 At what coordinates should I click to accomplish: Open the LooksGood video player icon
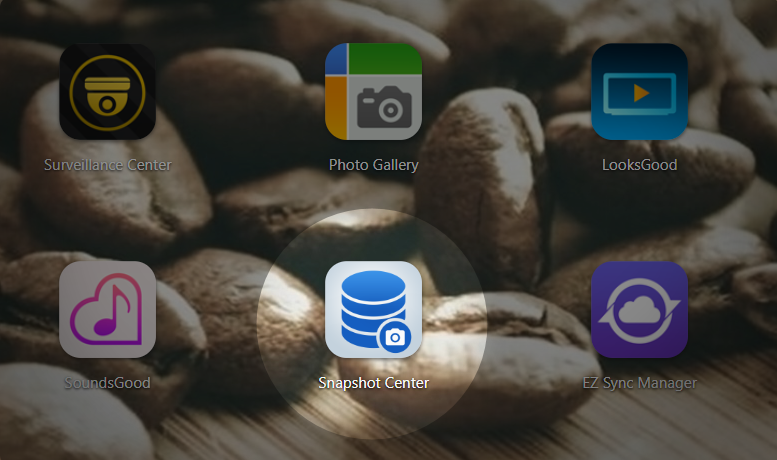pos(639,91)
